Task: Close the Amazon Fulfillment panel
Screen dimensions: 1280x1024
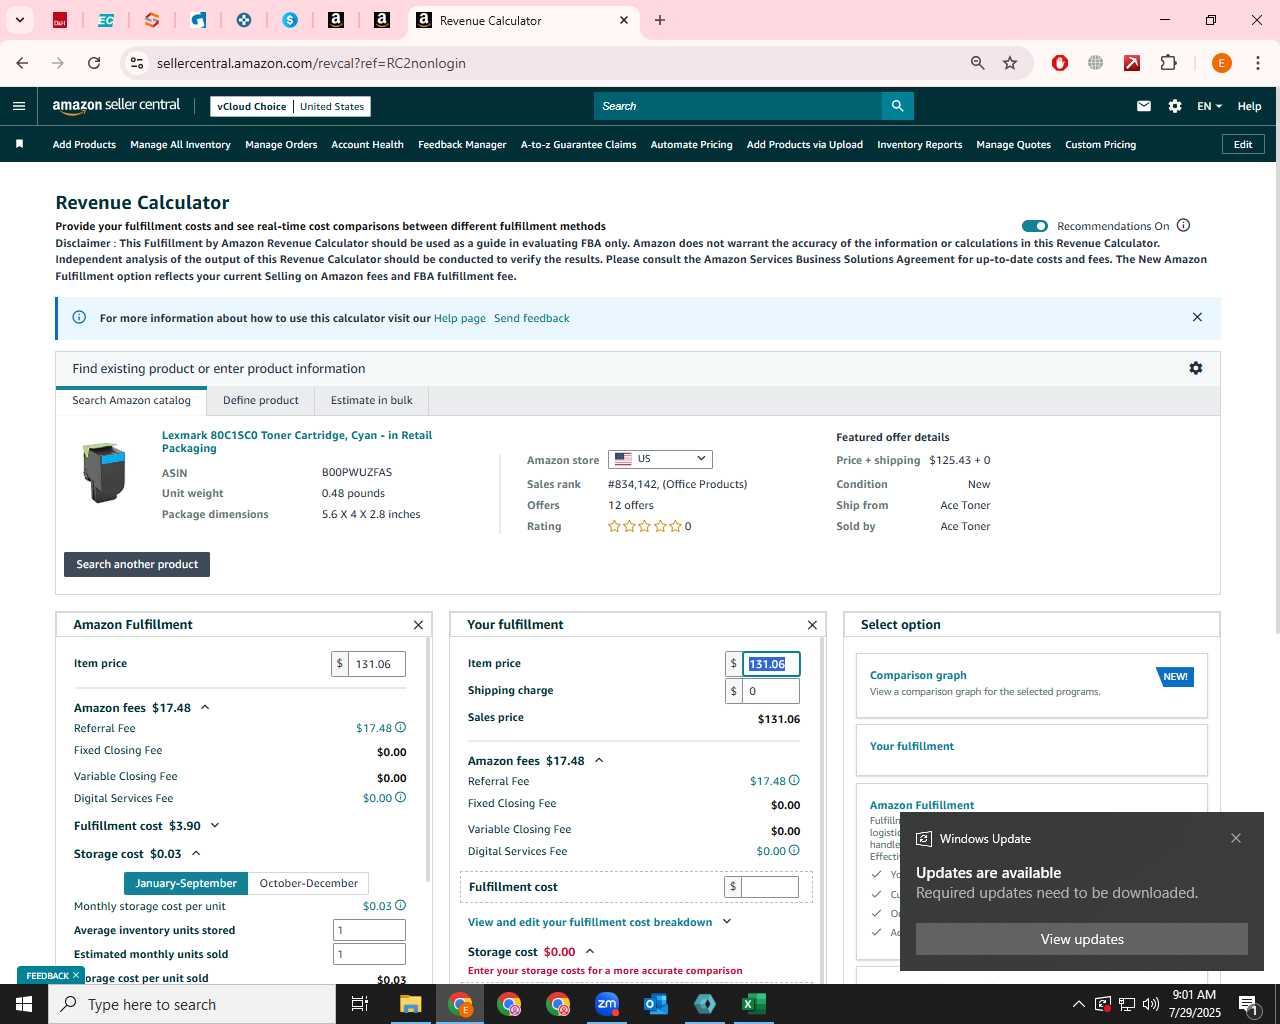Action: [x=418, y=625]
